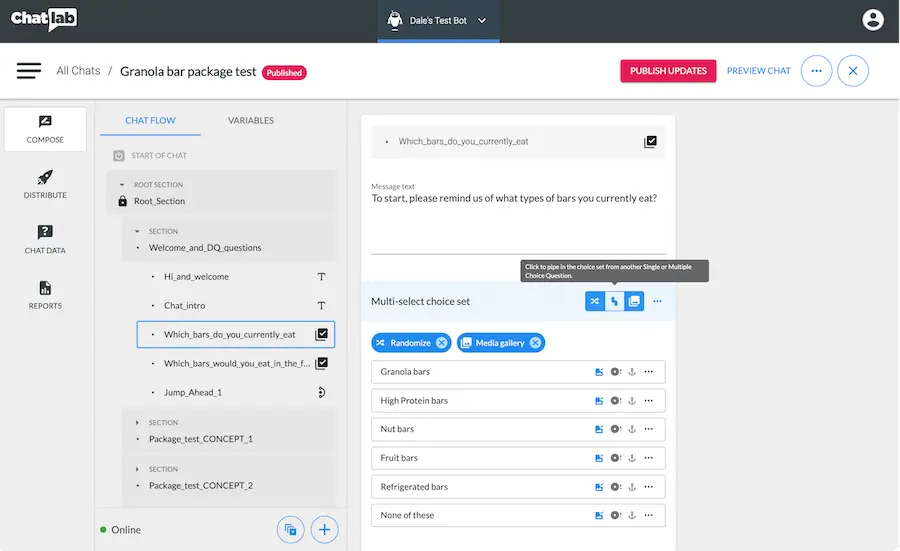Click the copy/duplicate button beside Online status
Viewport: 900px width, 551px height.
290,529
